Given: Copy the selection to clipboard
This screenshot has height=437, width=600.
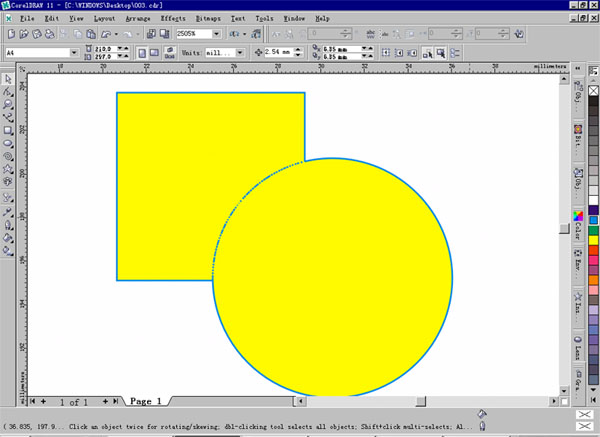Looking at the screenshot, I should (x=78, y=34).
